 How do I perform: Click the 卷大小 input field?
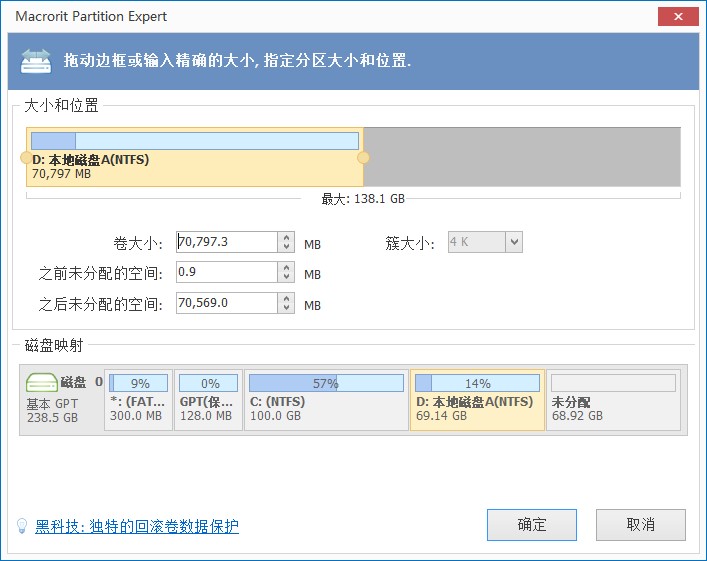click(226, 242)
